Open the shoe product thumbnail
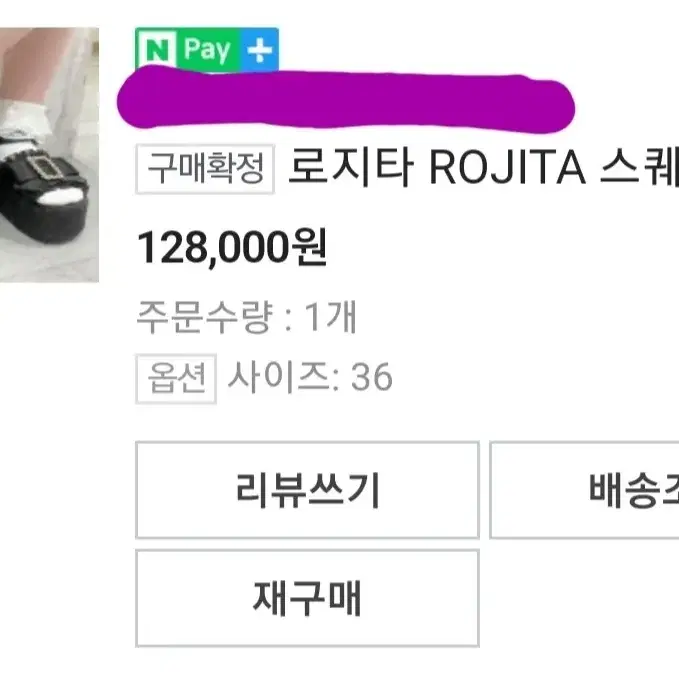679x679 pixels. point(49,155)
